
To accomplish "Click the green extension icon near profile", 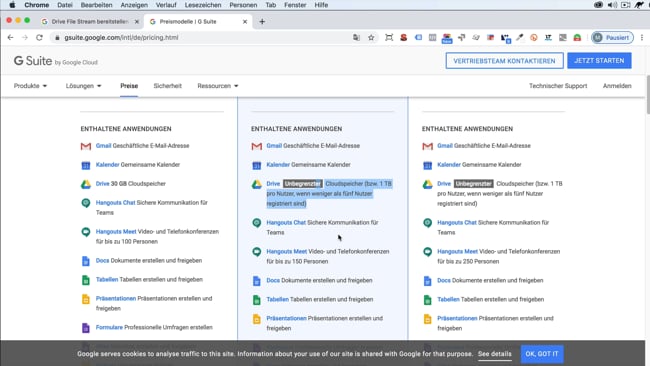I will pos(577,37).
